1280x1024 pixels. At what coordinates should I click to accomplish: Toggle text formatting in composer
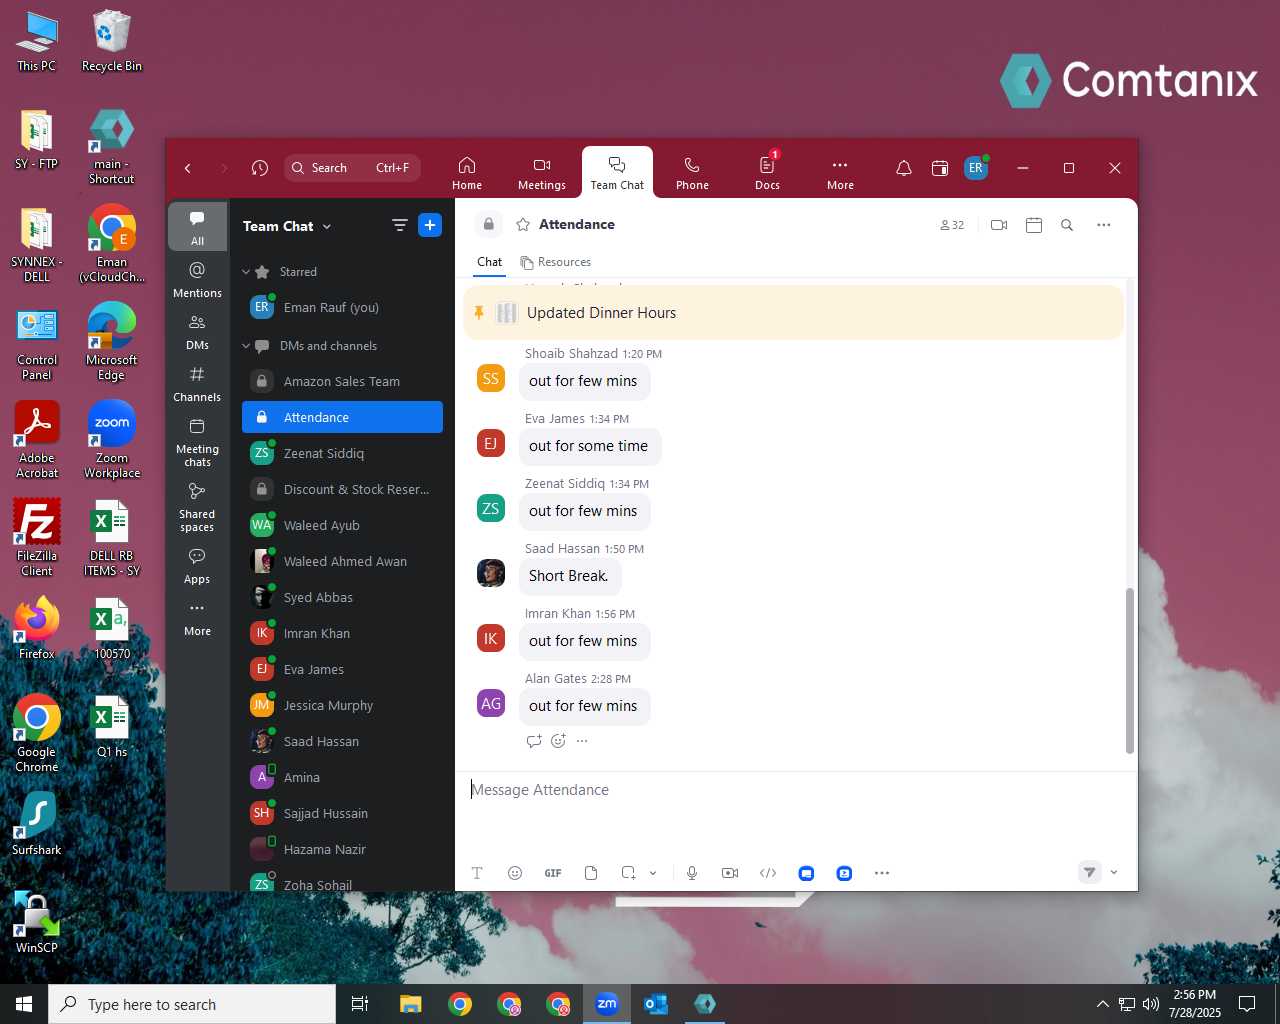point(477,873)
